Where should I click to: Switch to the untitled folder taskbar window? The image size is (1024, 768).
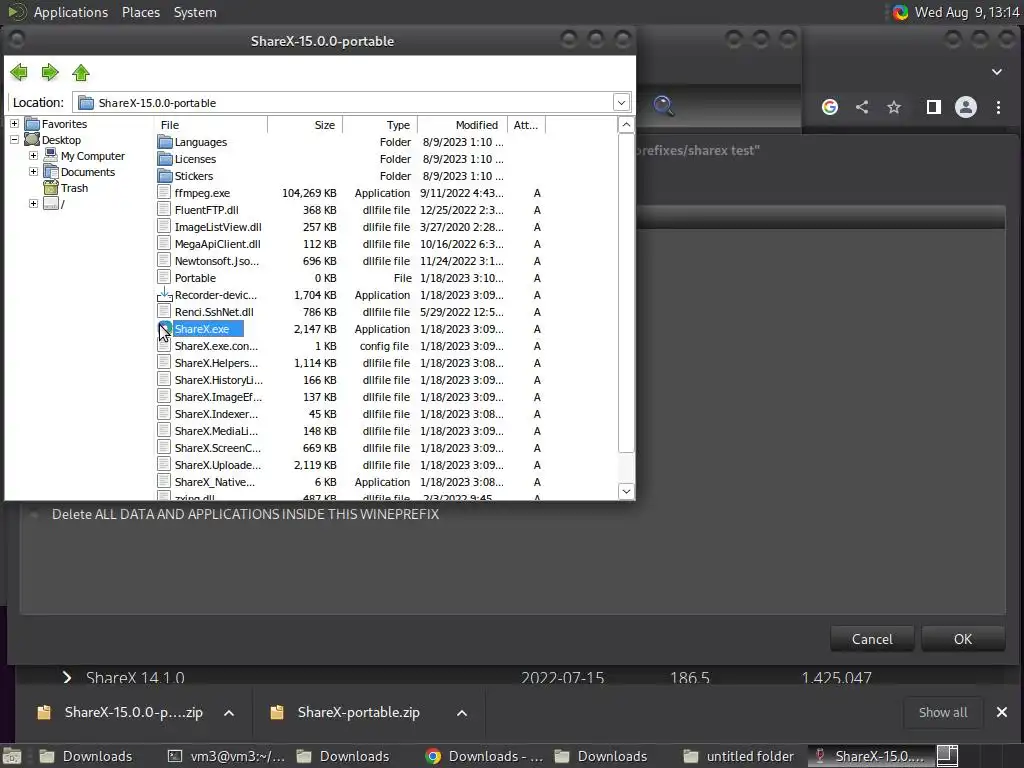(739, 756)
